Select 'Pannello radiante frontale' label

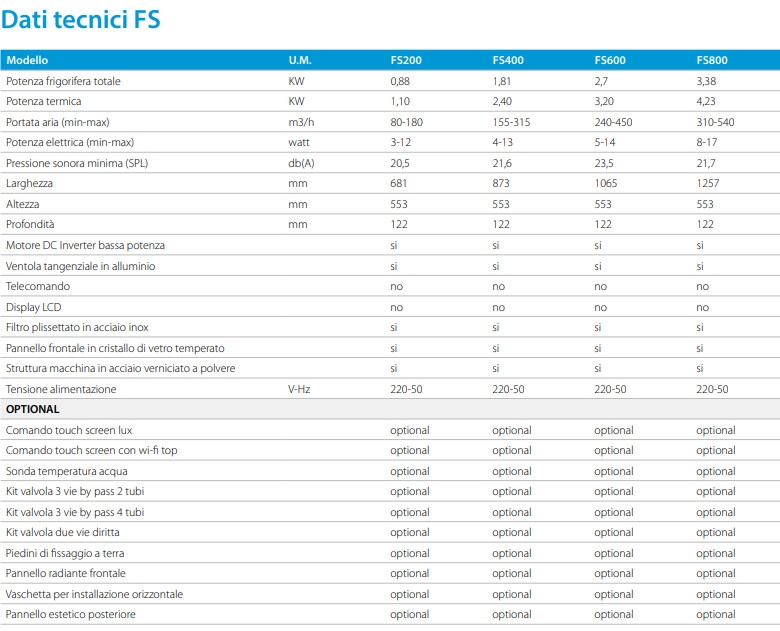pos(66,573)
